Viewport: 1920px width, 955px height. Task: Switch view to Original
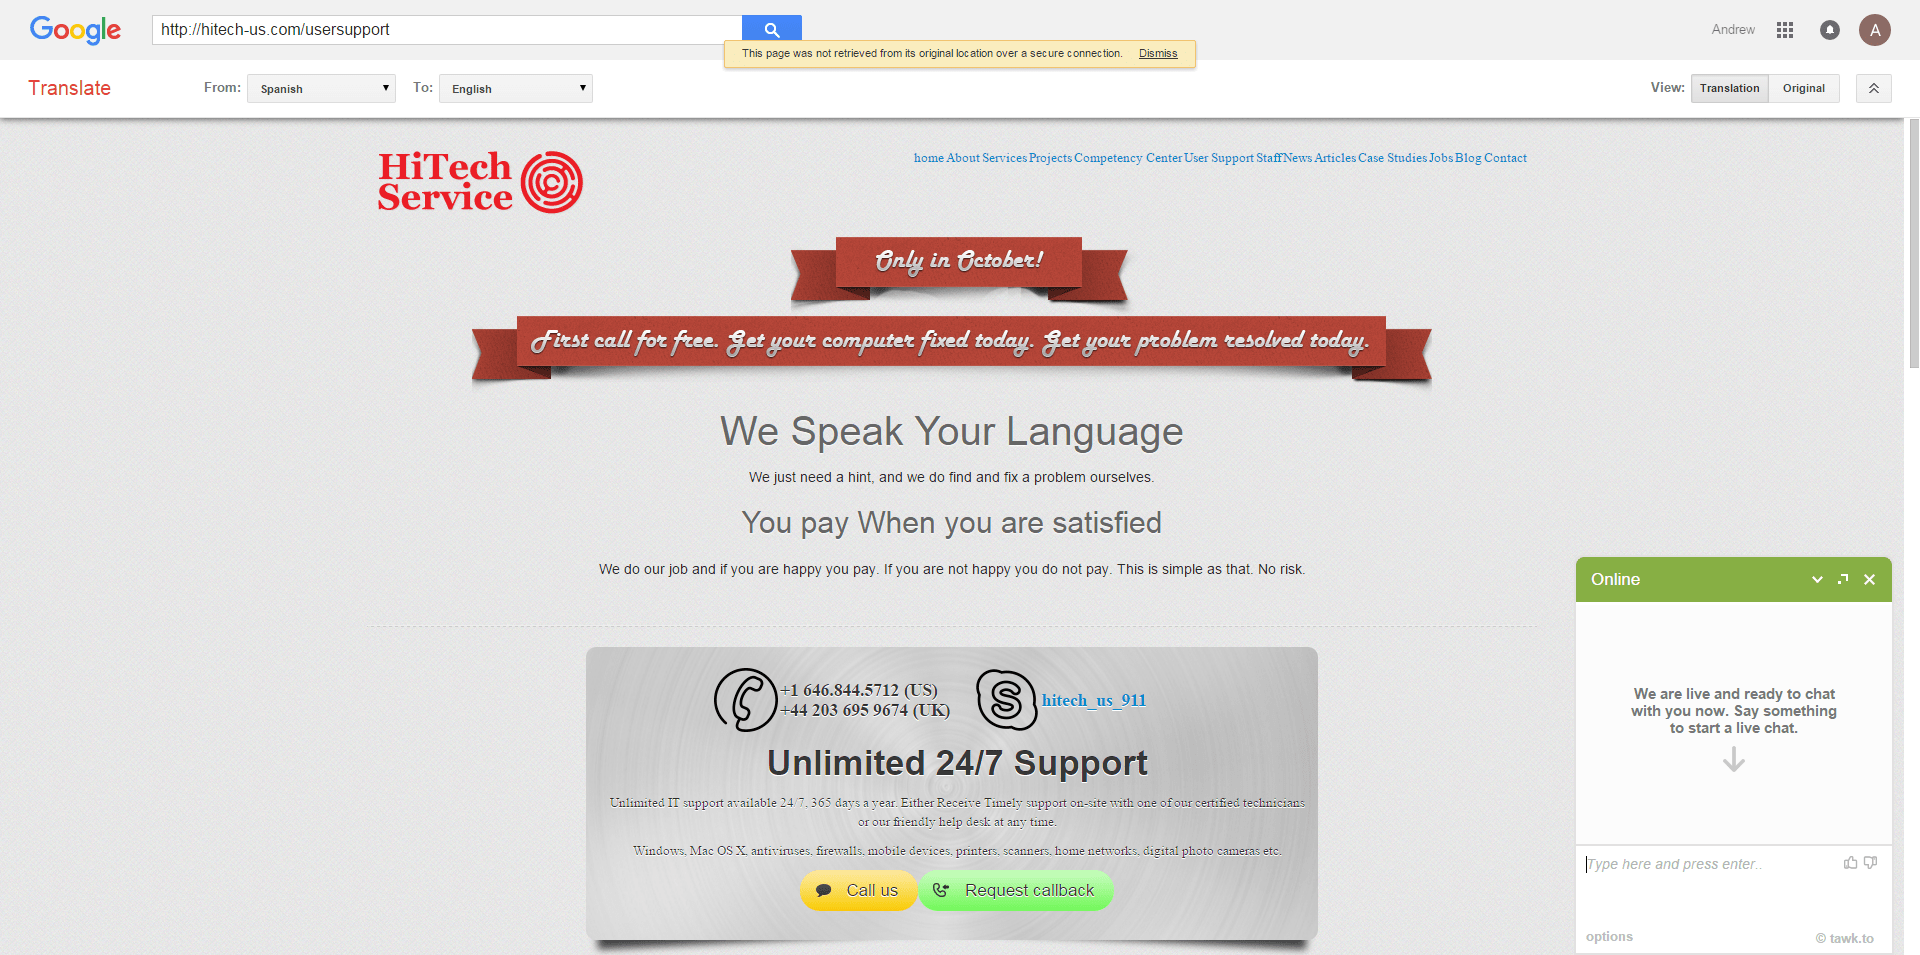(1803, 88)
